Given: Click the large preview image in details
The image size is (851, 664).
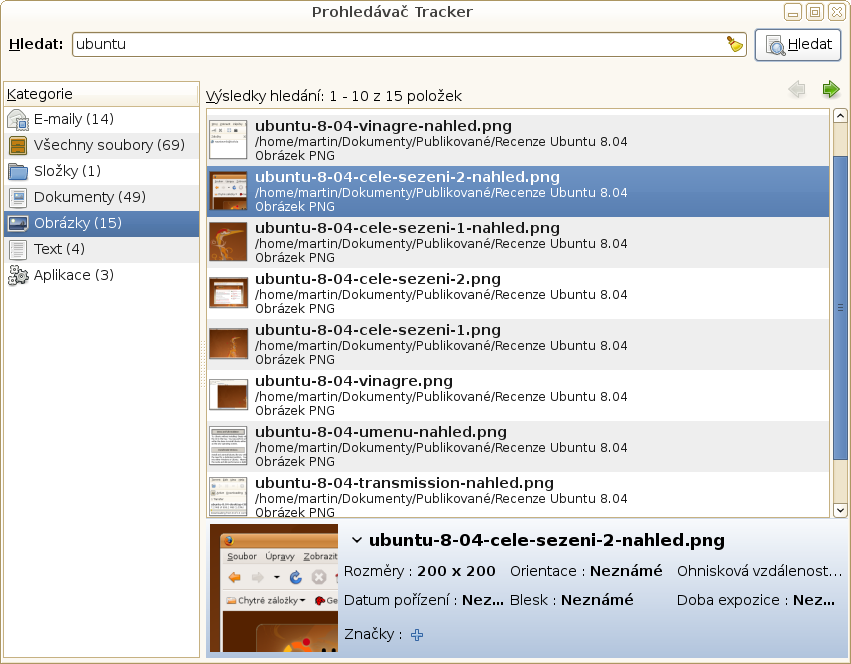Looking at the screenshot, I should 274,588.
